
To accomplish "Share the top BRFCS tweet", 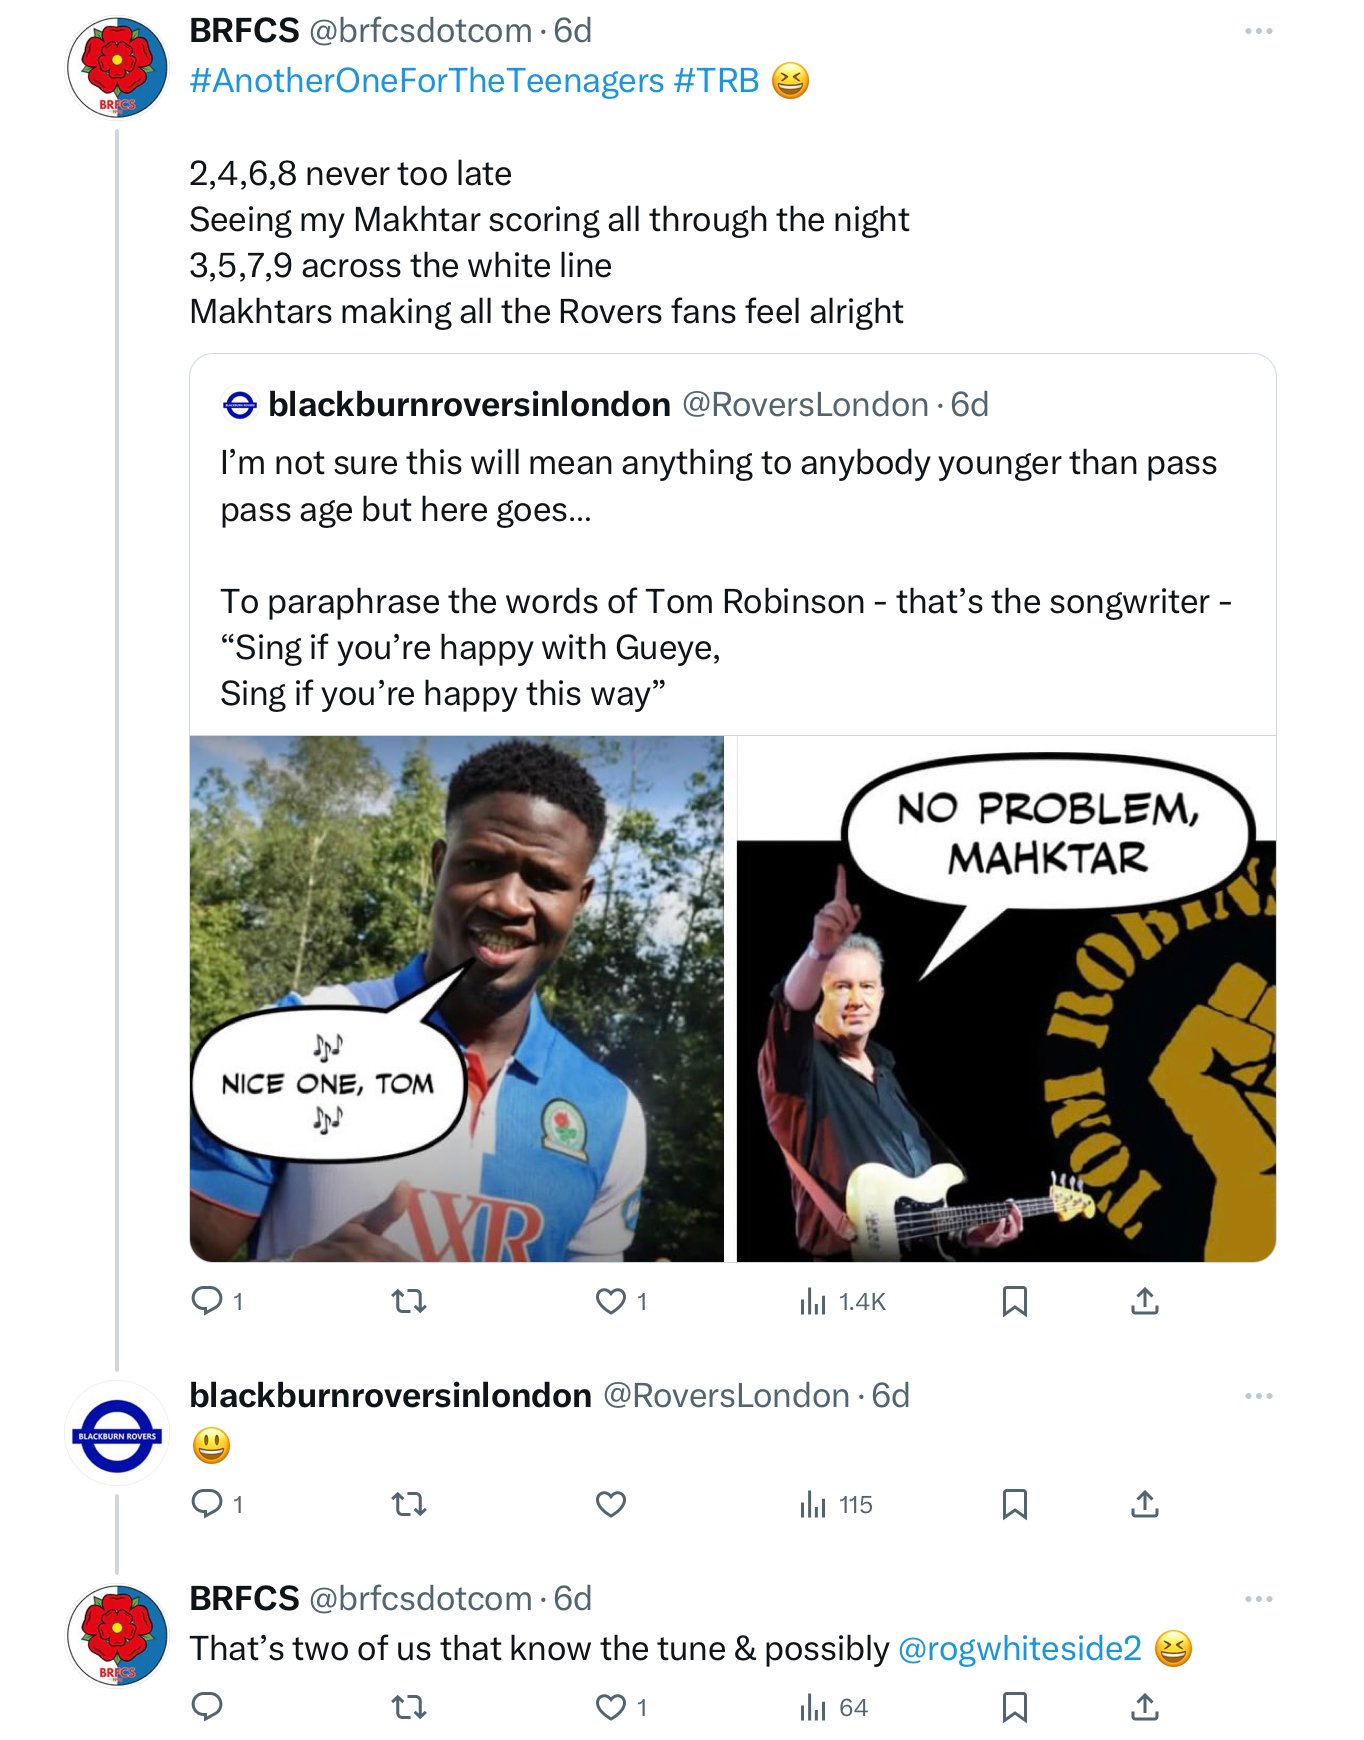I will pyautogui.click(x=1144, y=1301).
